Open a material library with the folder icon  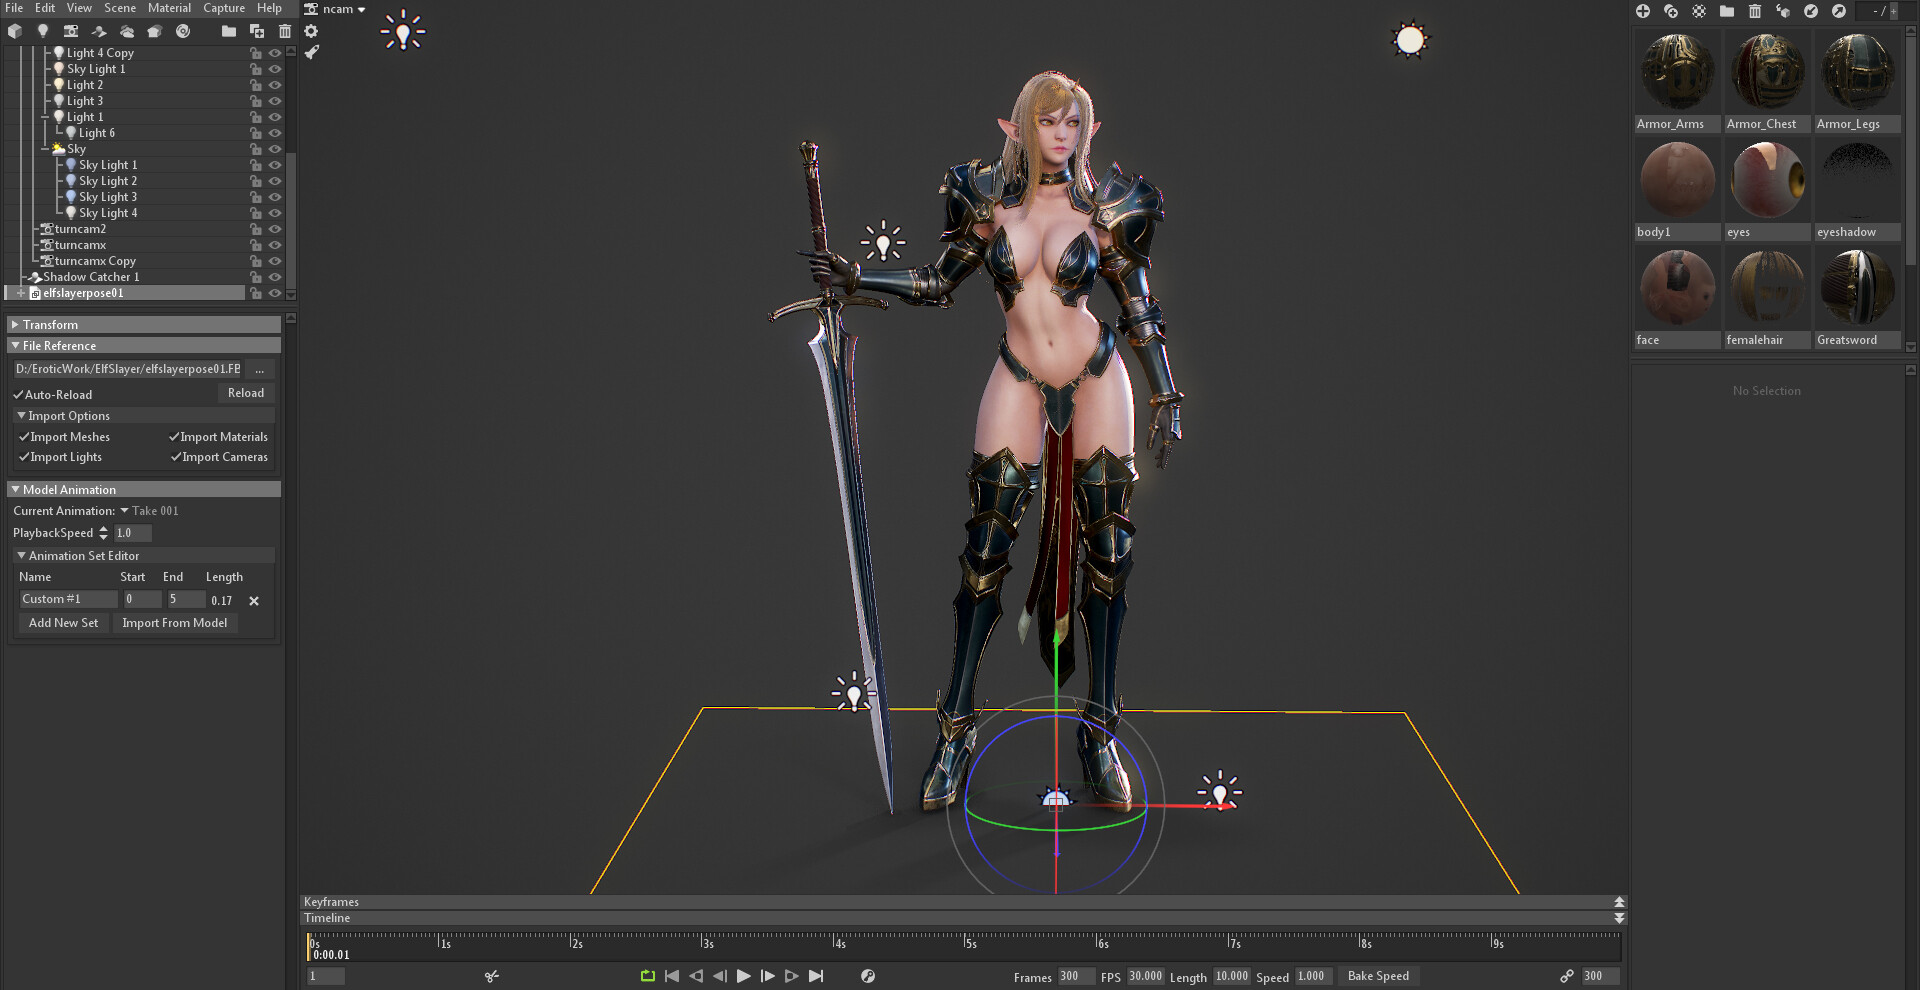1726,11
